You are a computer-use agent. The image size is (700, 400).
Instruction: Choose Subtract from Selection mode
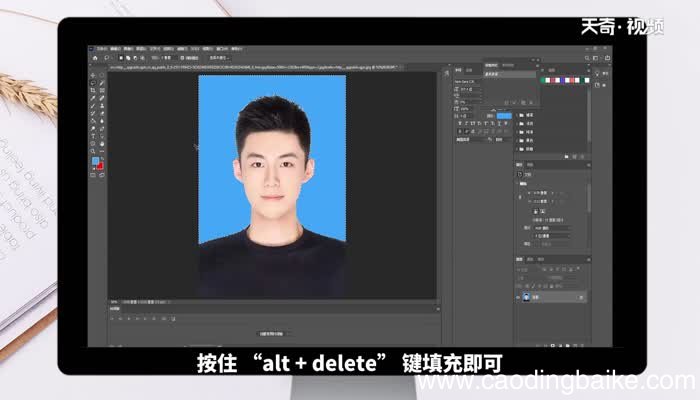[x=135, y=58]
